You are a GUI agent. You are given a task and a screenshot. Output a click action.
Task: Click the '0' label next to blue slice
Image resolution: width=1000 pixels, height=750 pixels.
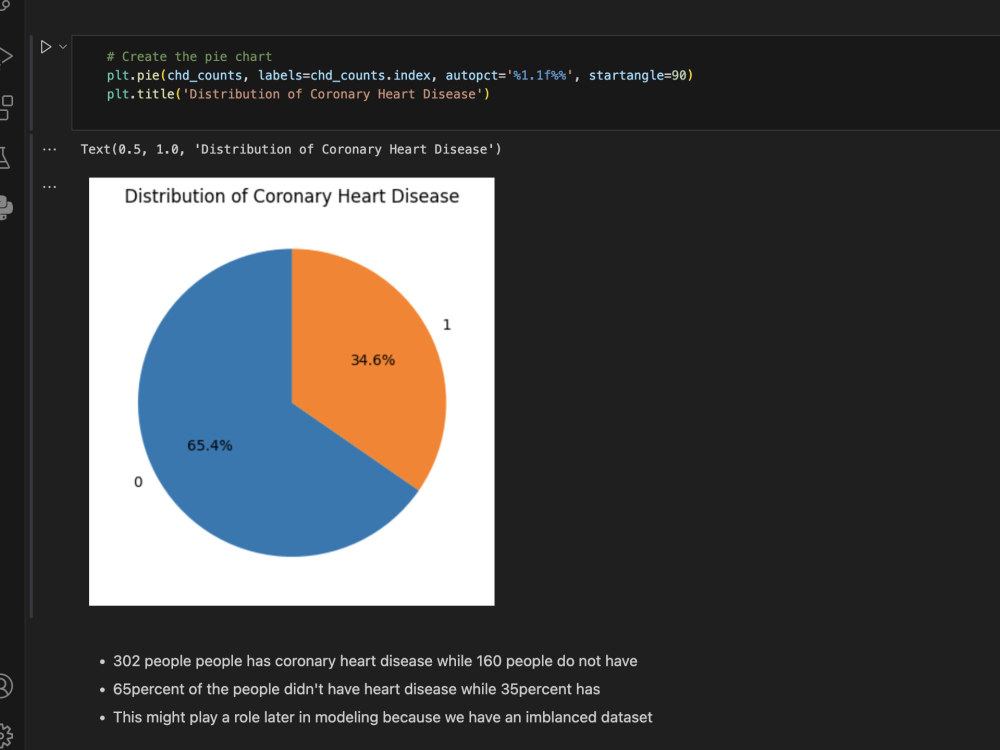[138, 482]
